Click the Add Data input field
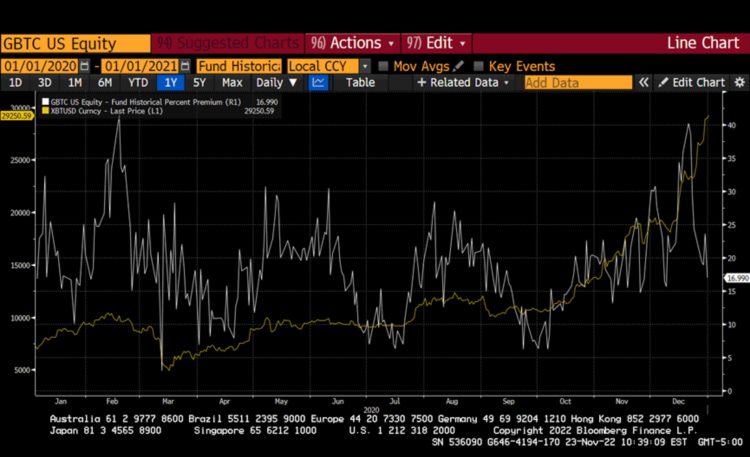 pyautogui.click(x=578, y=83)
